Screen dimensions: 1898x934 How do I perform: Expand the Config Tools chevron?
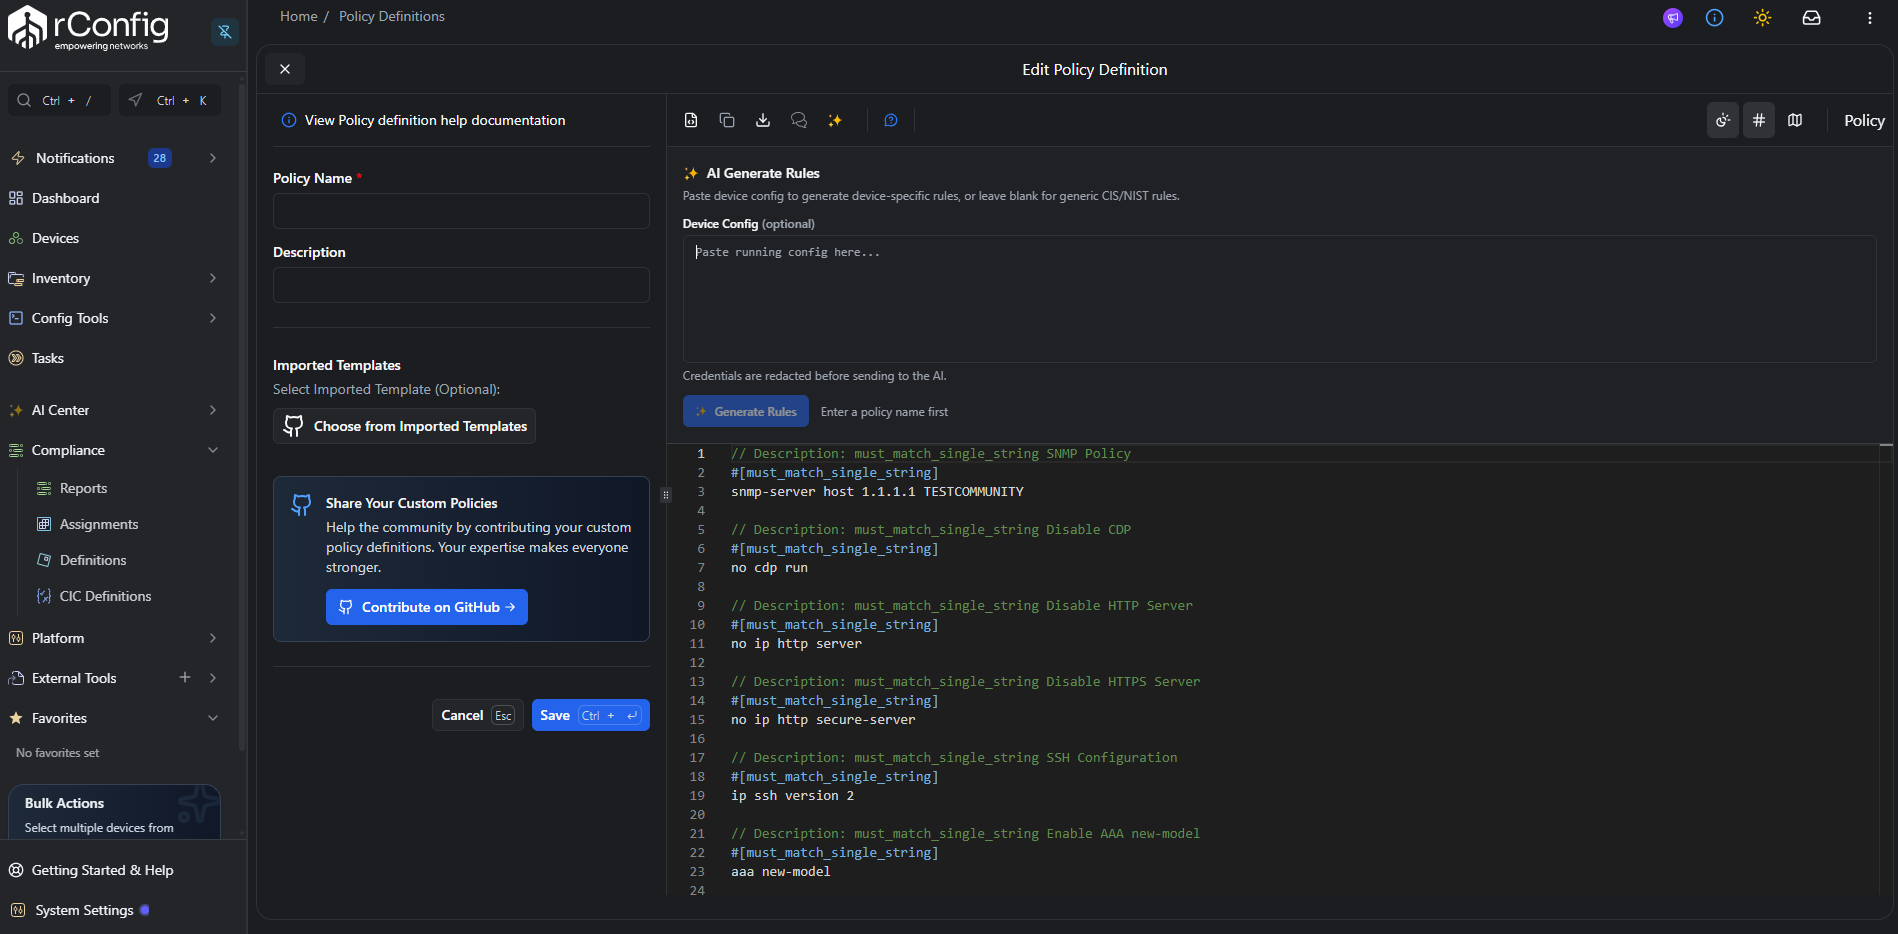[213, 318]
